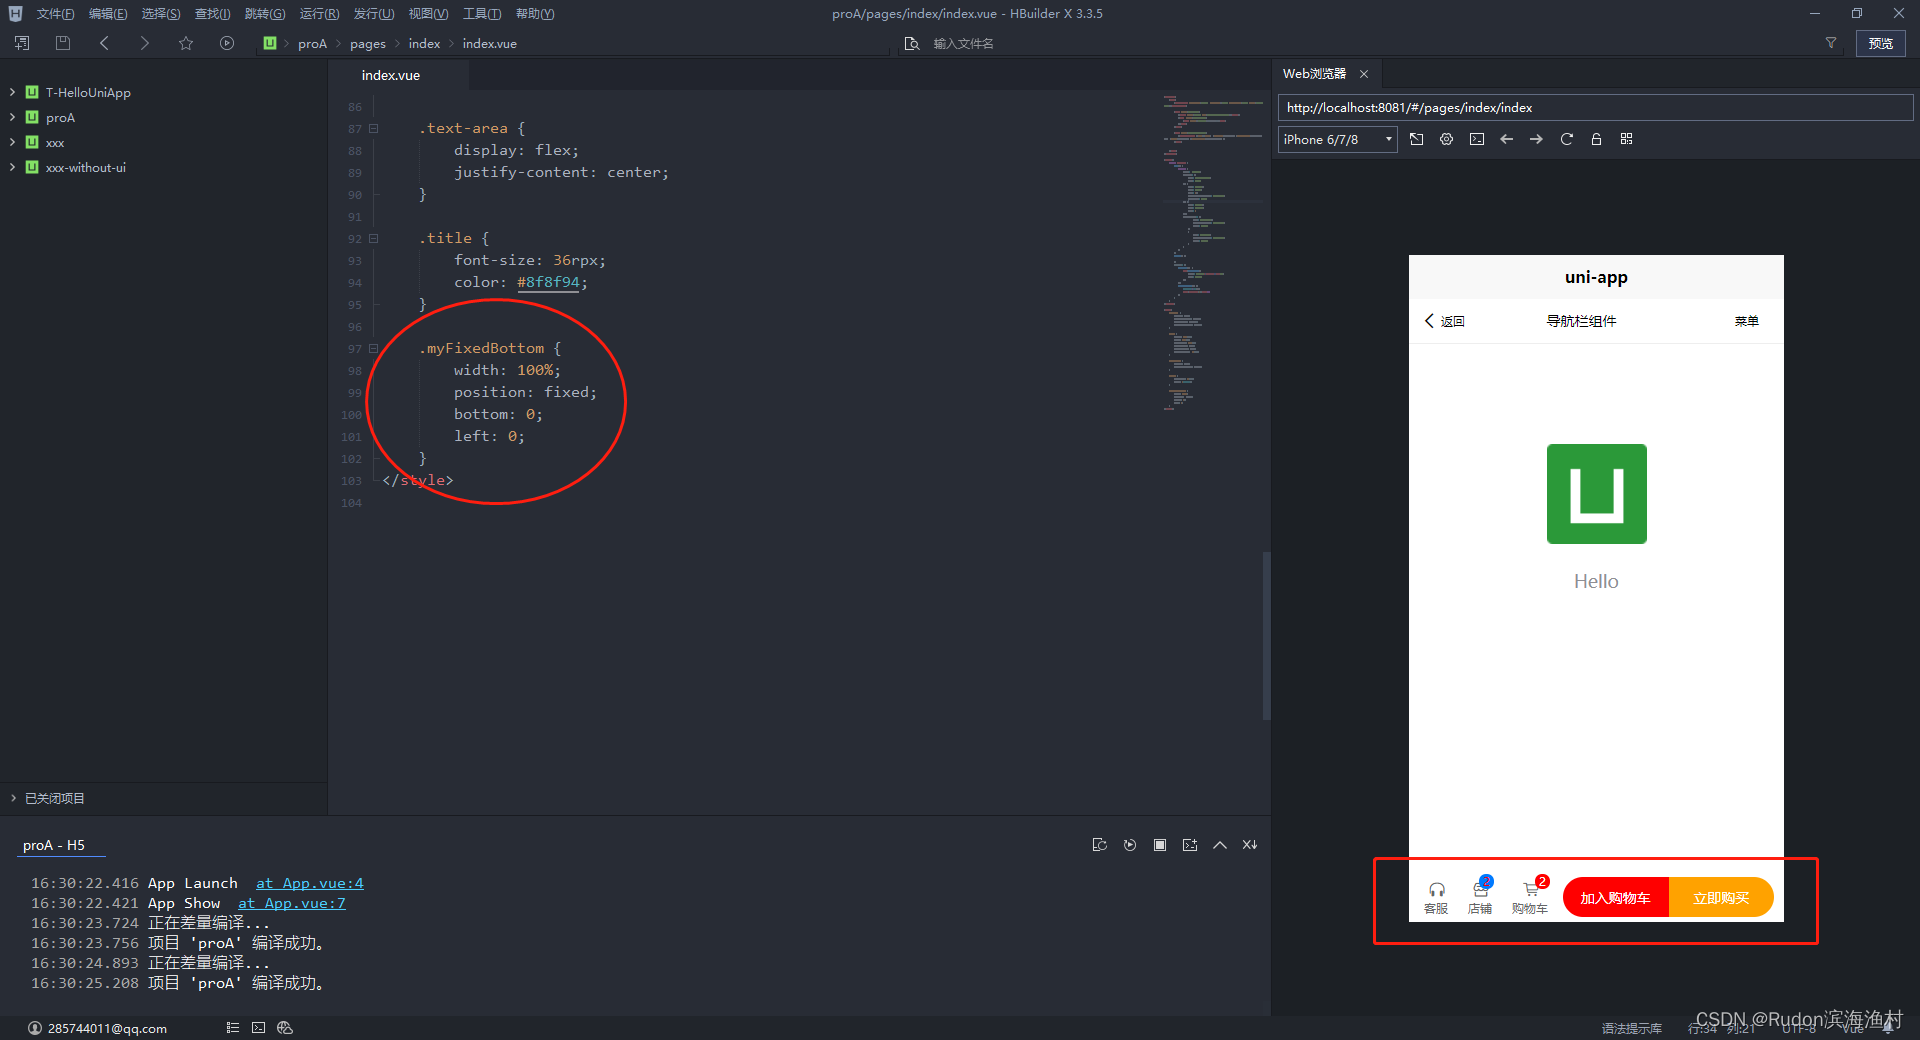Viewport: 1920px width, 1040px height.
Task: Click the 返回 back button in phone preview
Action: click(1444, 321)
